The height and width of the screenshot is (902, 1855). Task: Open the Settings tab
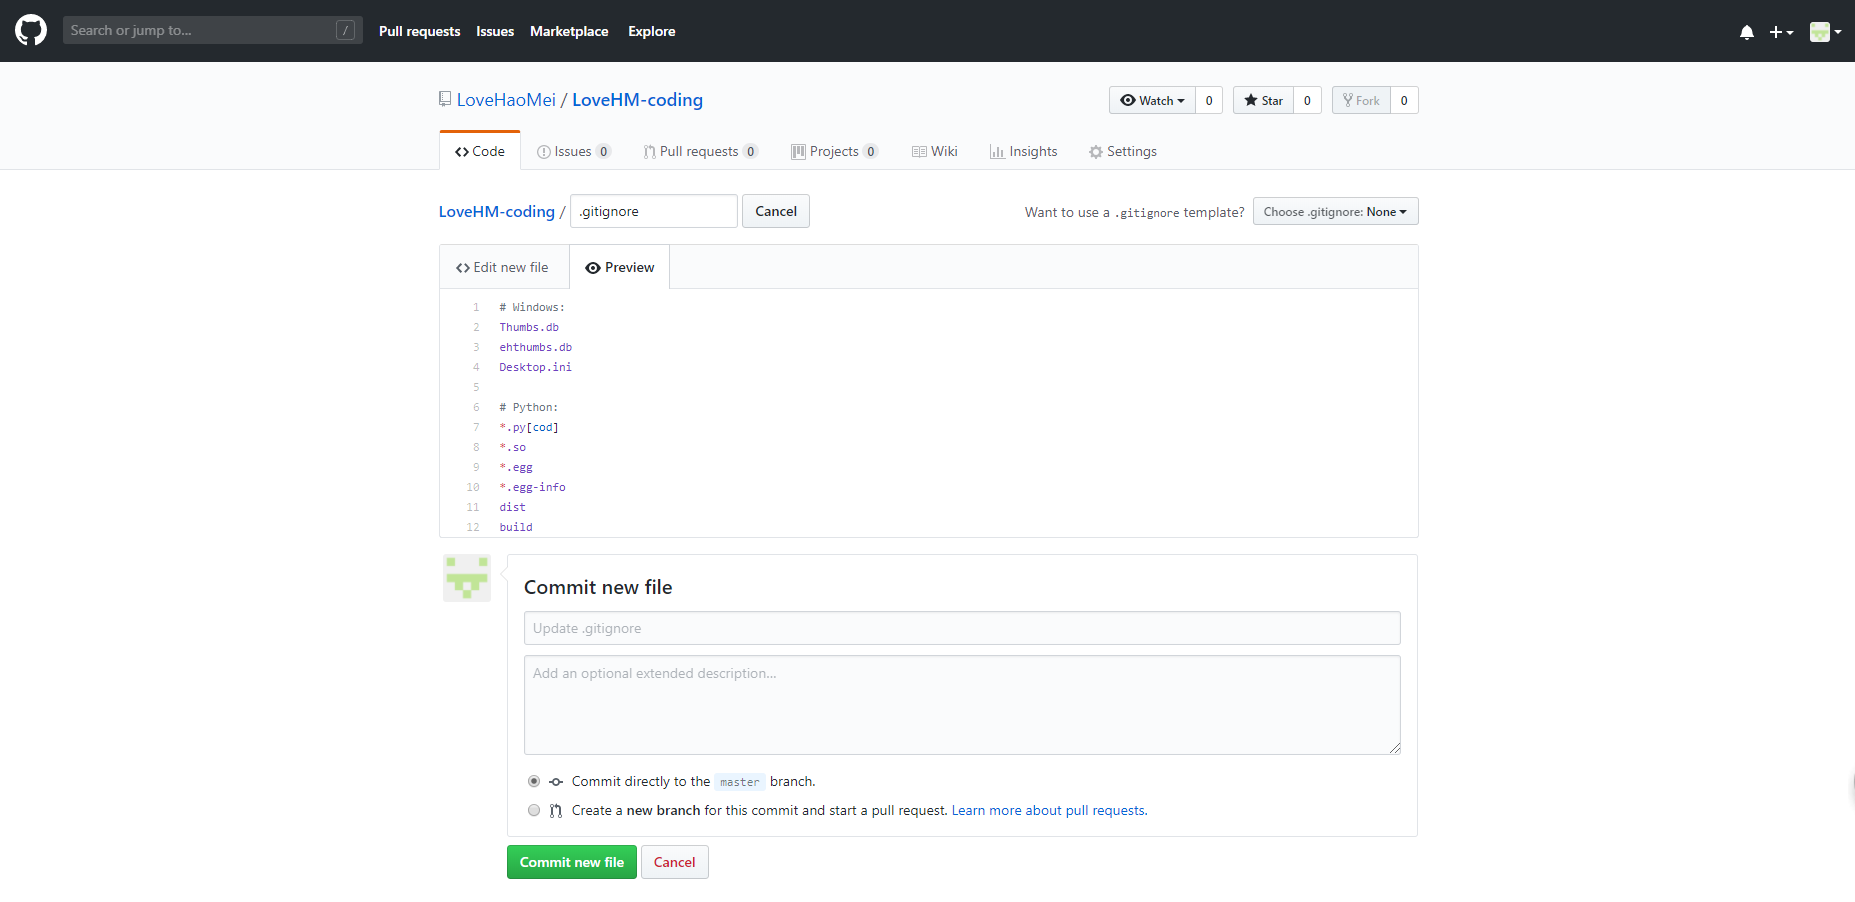pos(1123,151)
